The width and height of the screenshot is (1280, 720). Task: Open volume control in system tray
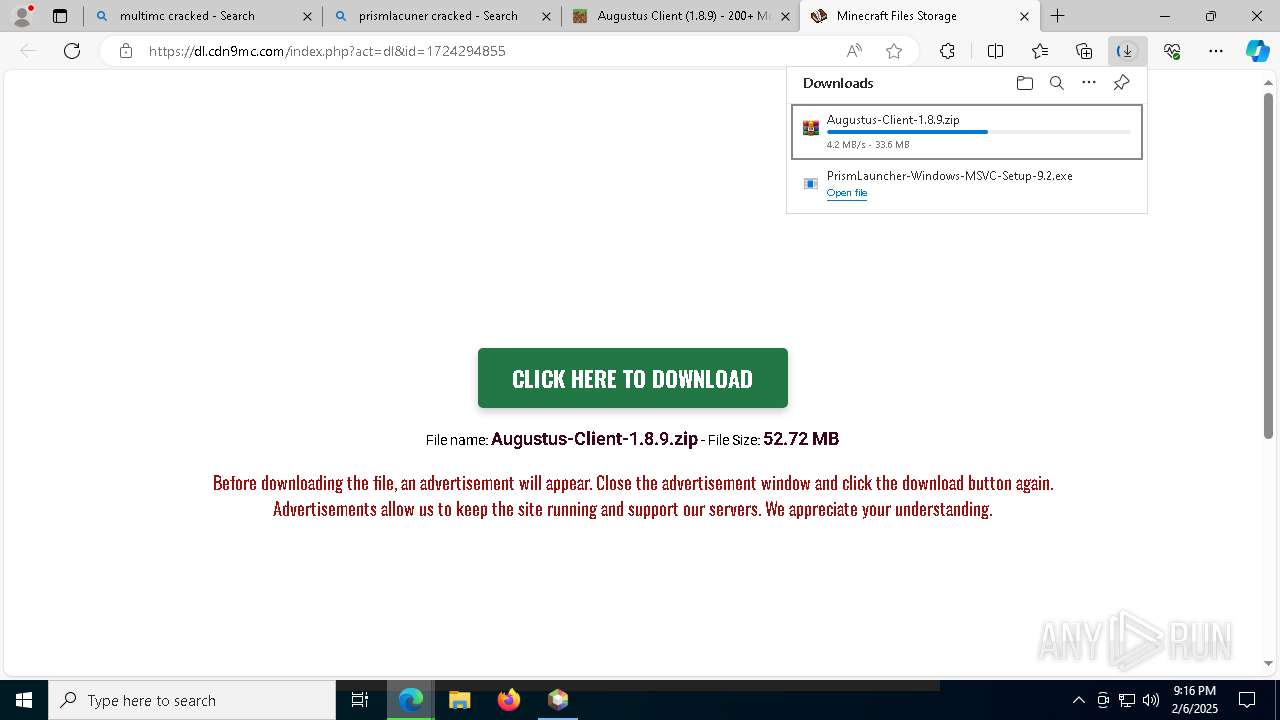(x=1151, y=700)
